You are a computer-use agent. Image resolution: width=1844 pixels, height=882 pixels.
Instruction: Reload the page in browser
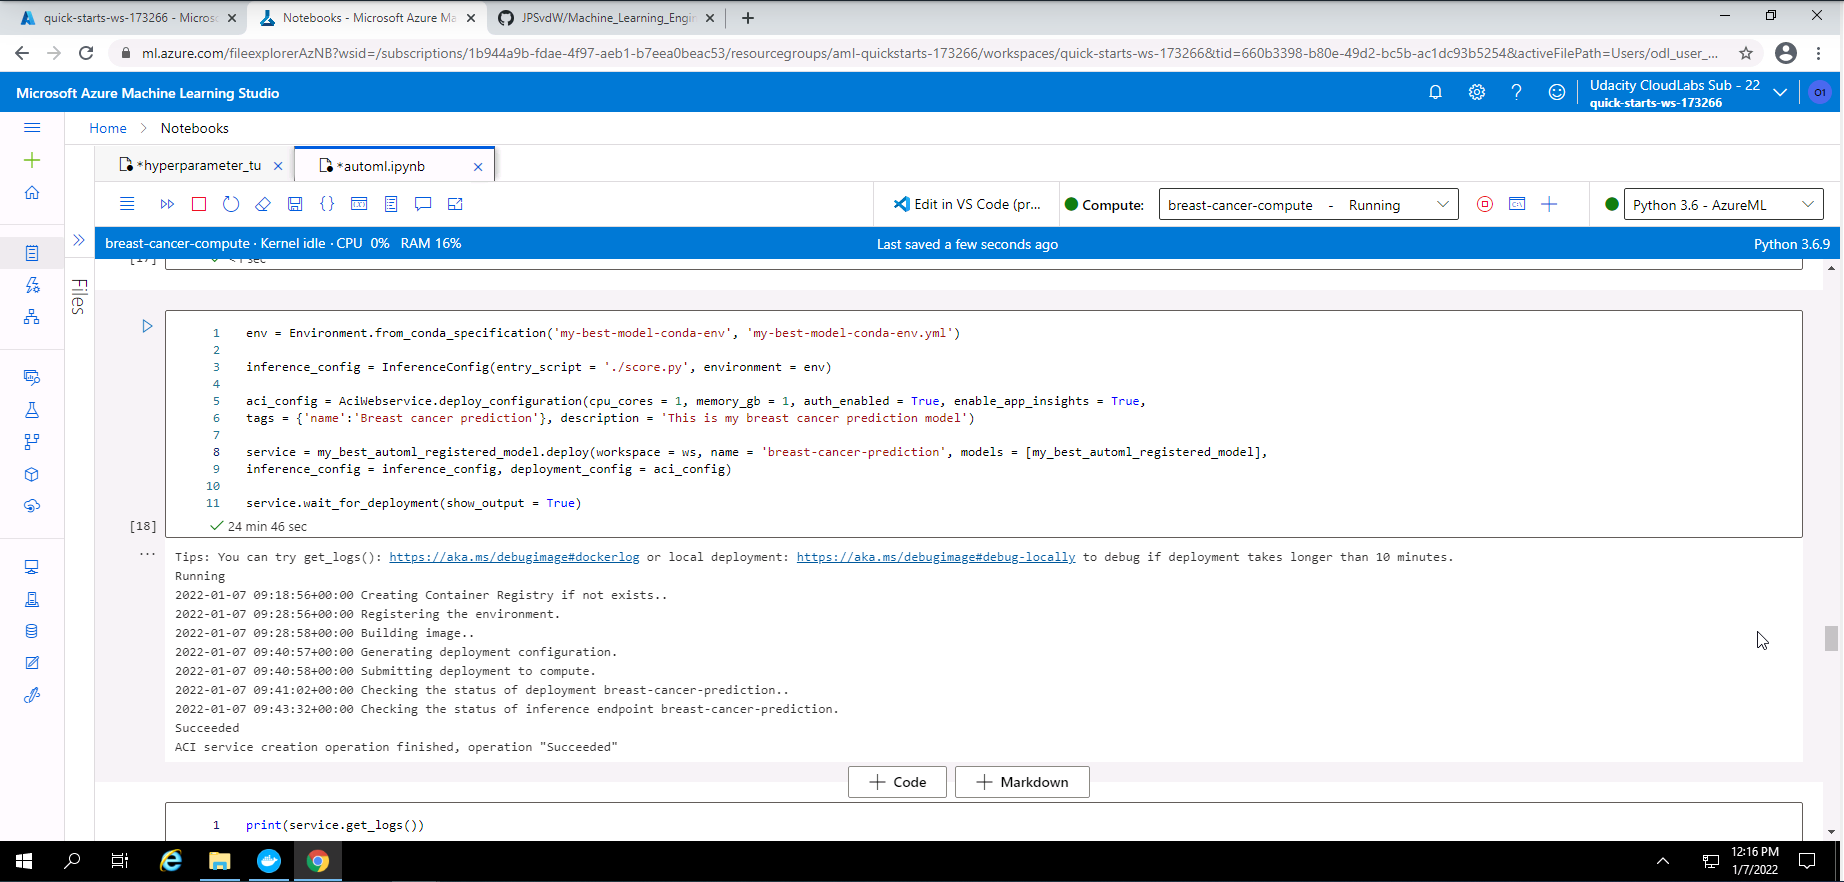coord(87,53)
